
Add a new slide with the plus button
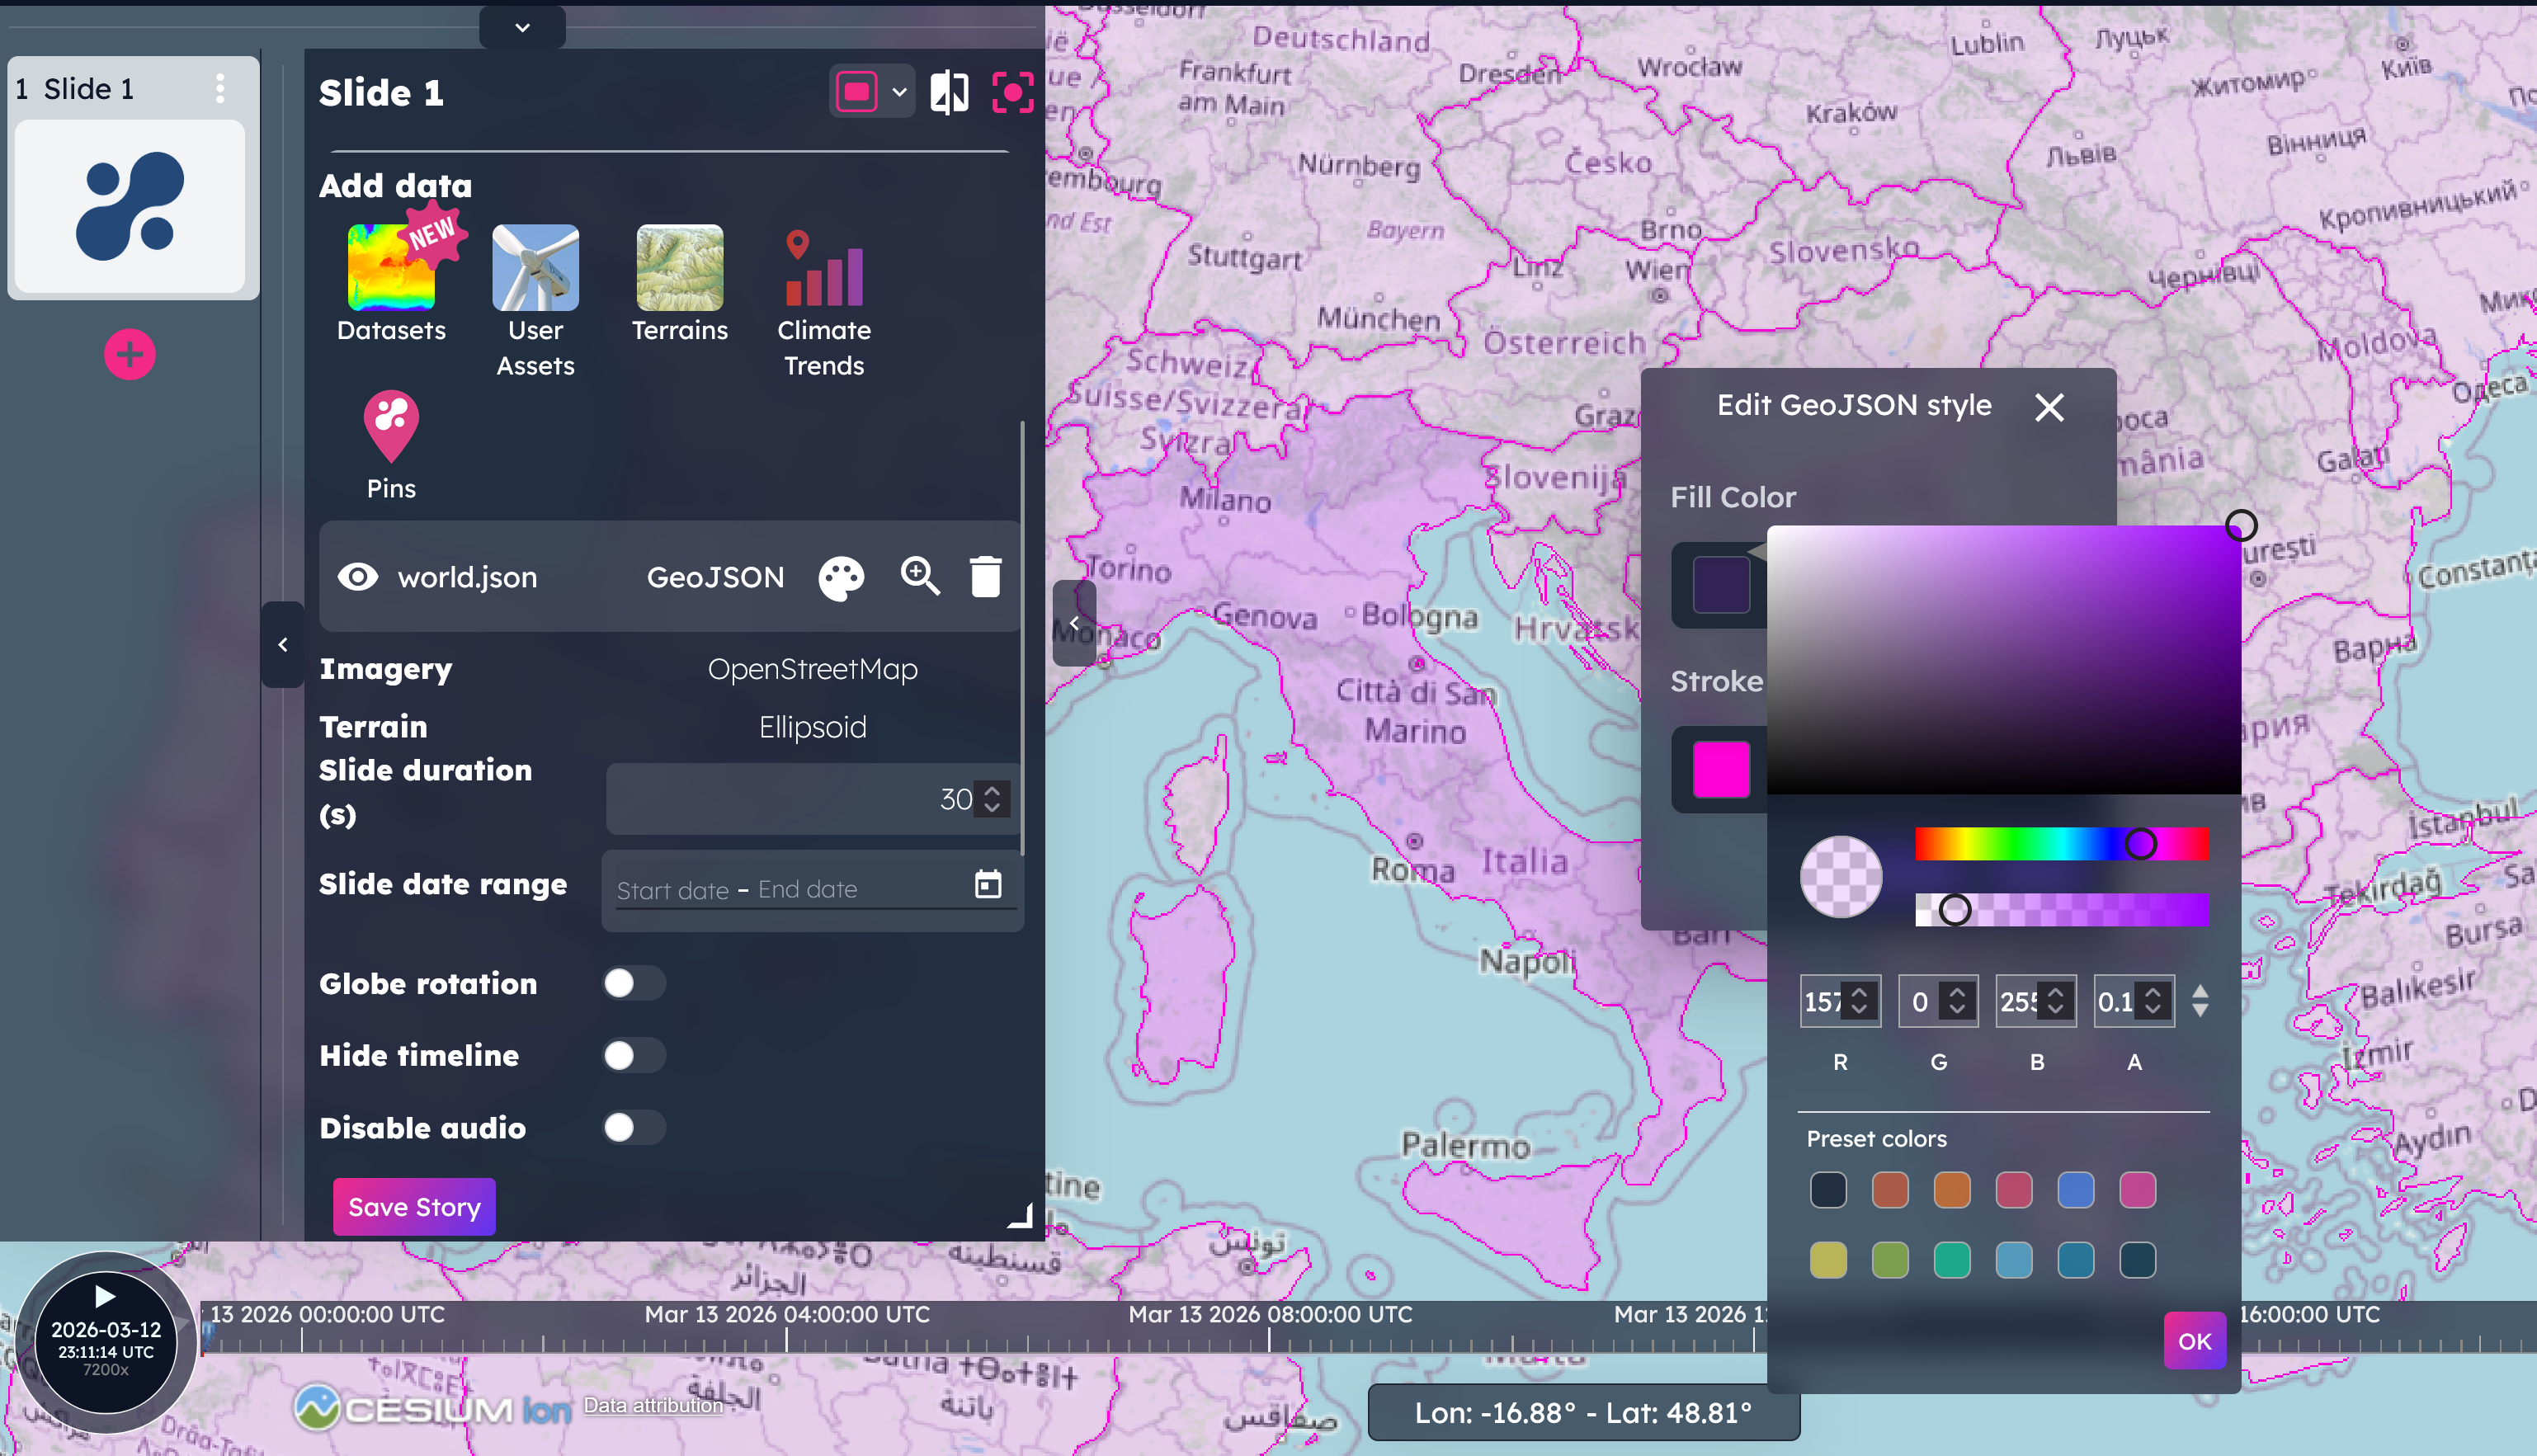(x=129, y=354)
